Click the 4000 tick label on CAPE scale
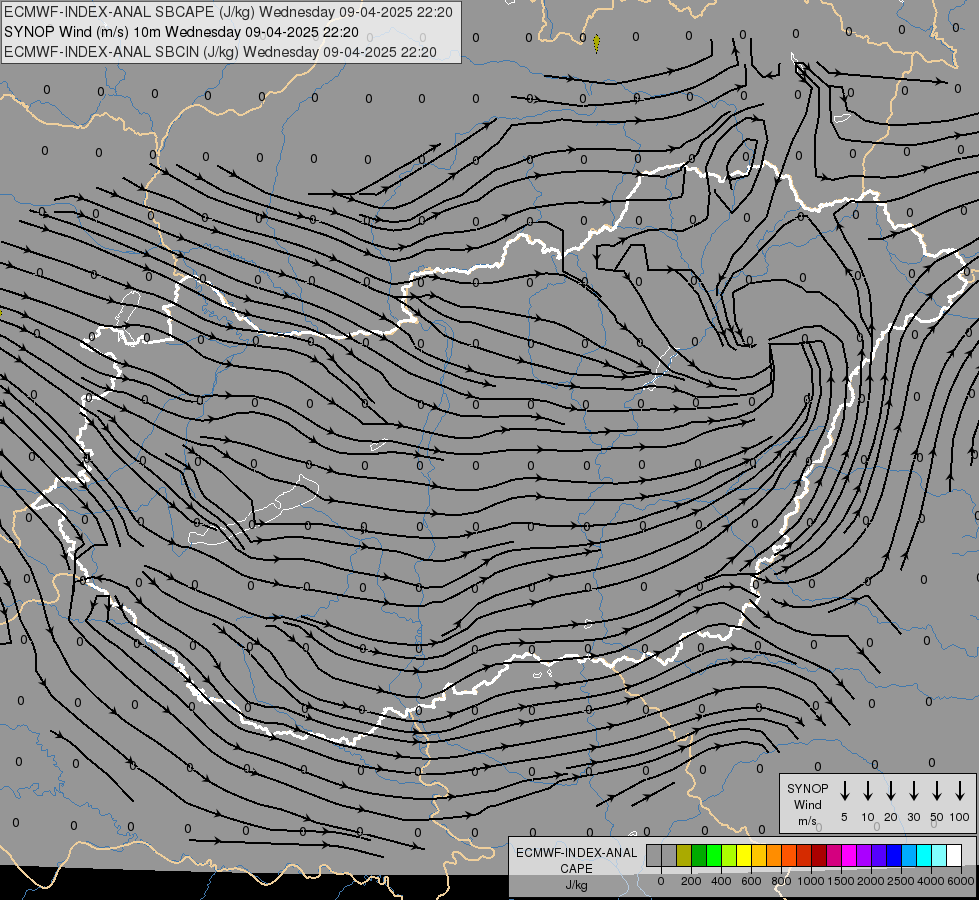Screen dimensions: 979x900 tap(931, 881)
